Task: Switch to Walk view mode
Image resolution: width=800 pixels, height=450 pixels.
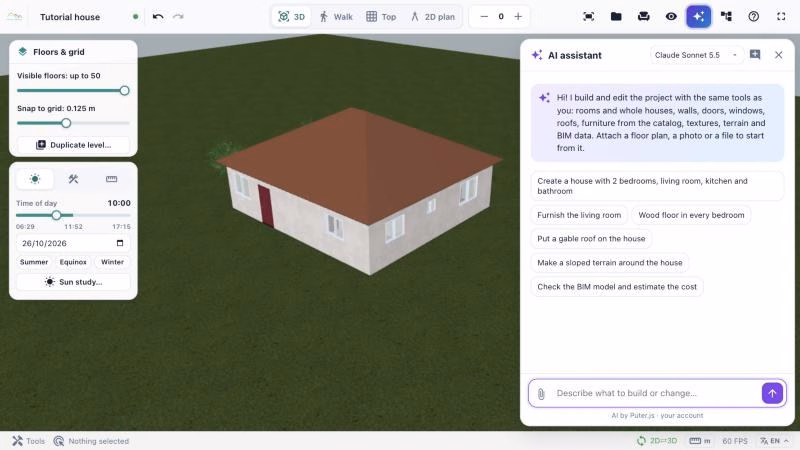Action: (x=336, y=17)
